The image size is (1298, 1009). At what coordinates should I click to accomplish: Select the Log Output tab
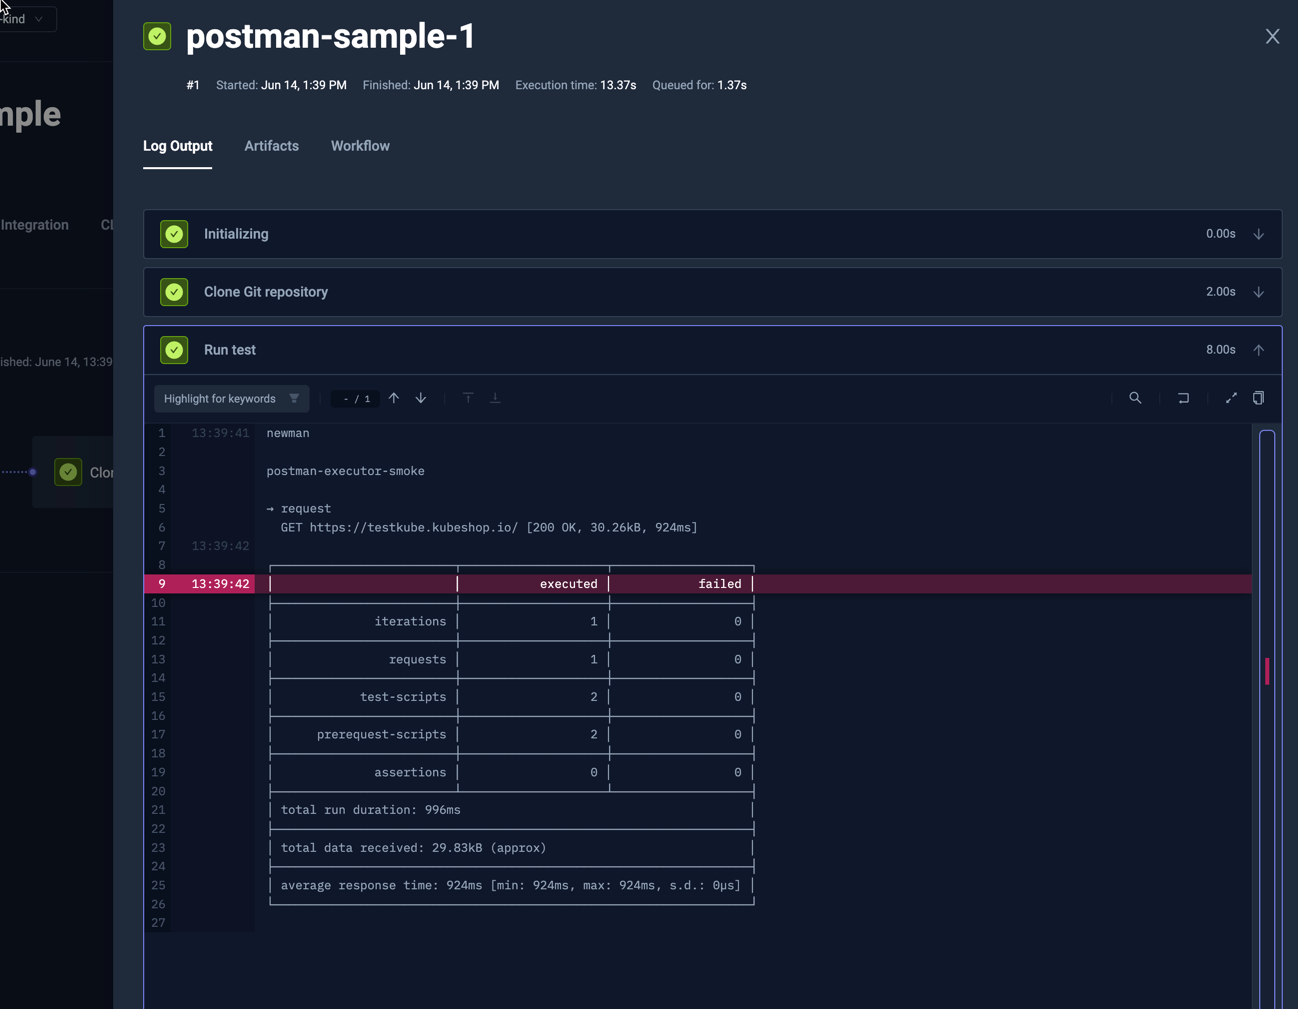pos(177,146)
